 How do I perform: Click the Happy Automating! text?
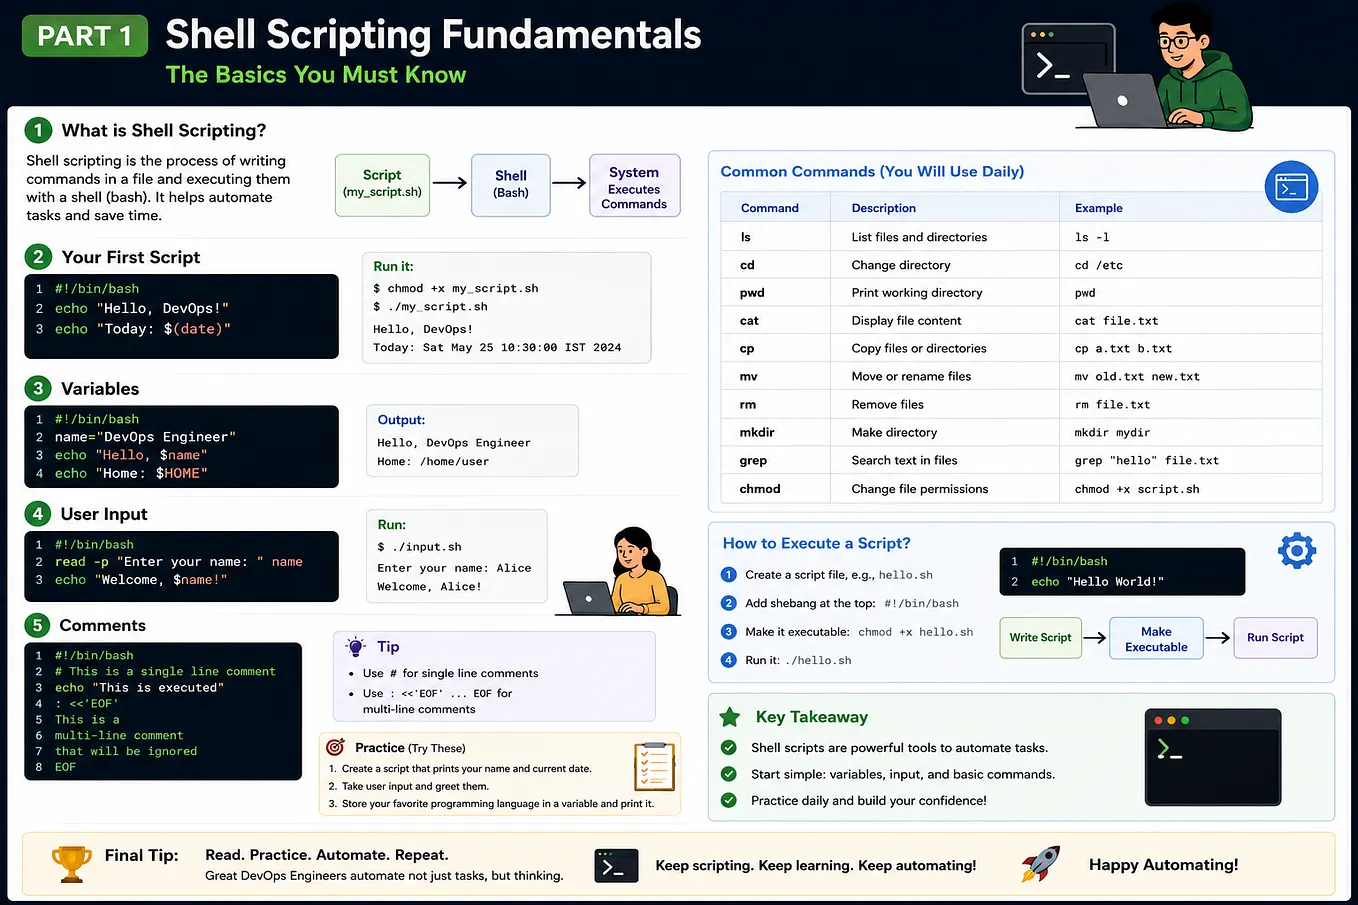(x=1163, y=865)
